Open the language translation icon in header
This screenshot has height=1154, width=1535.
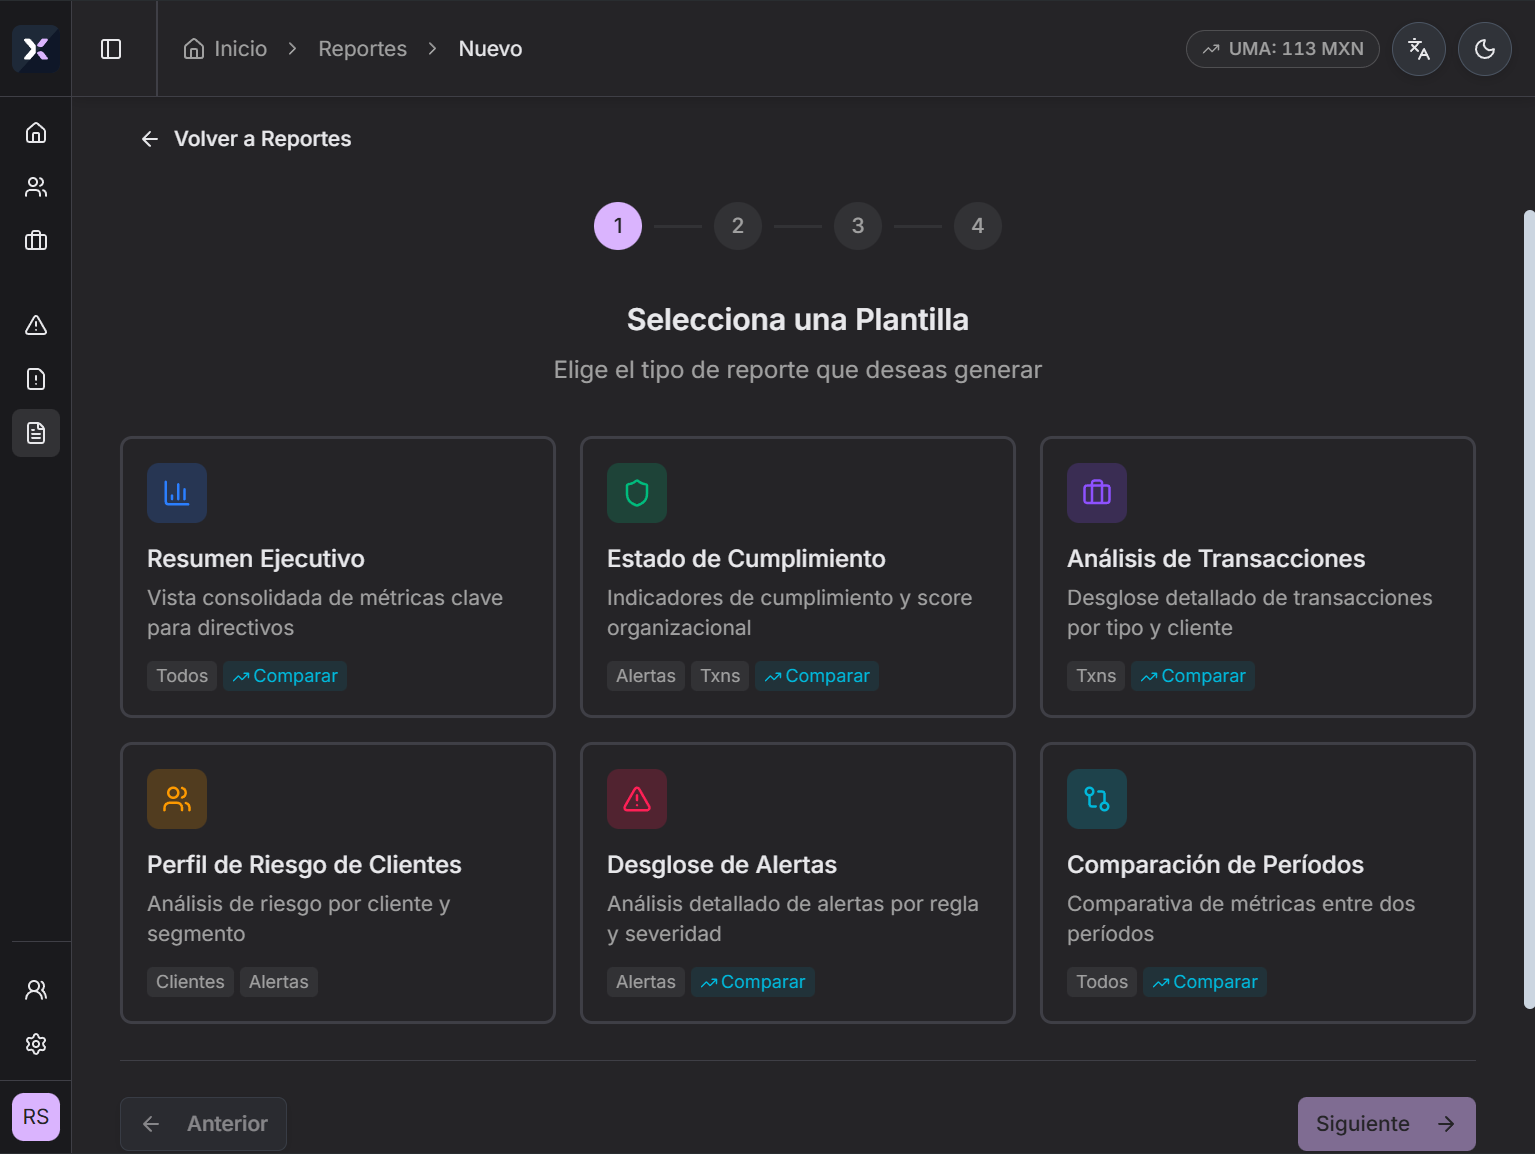pos(1418,48)
